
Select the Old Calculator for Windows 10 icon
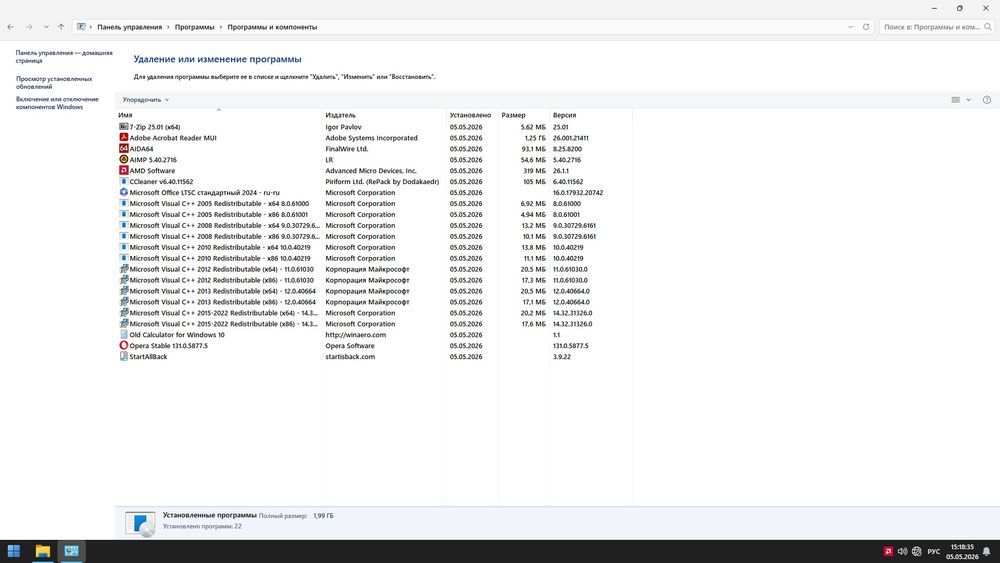[x=124, y=334]
